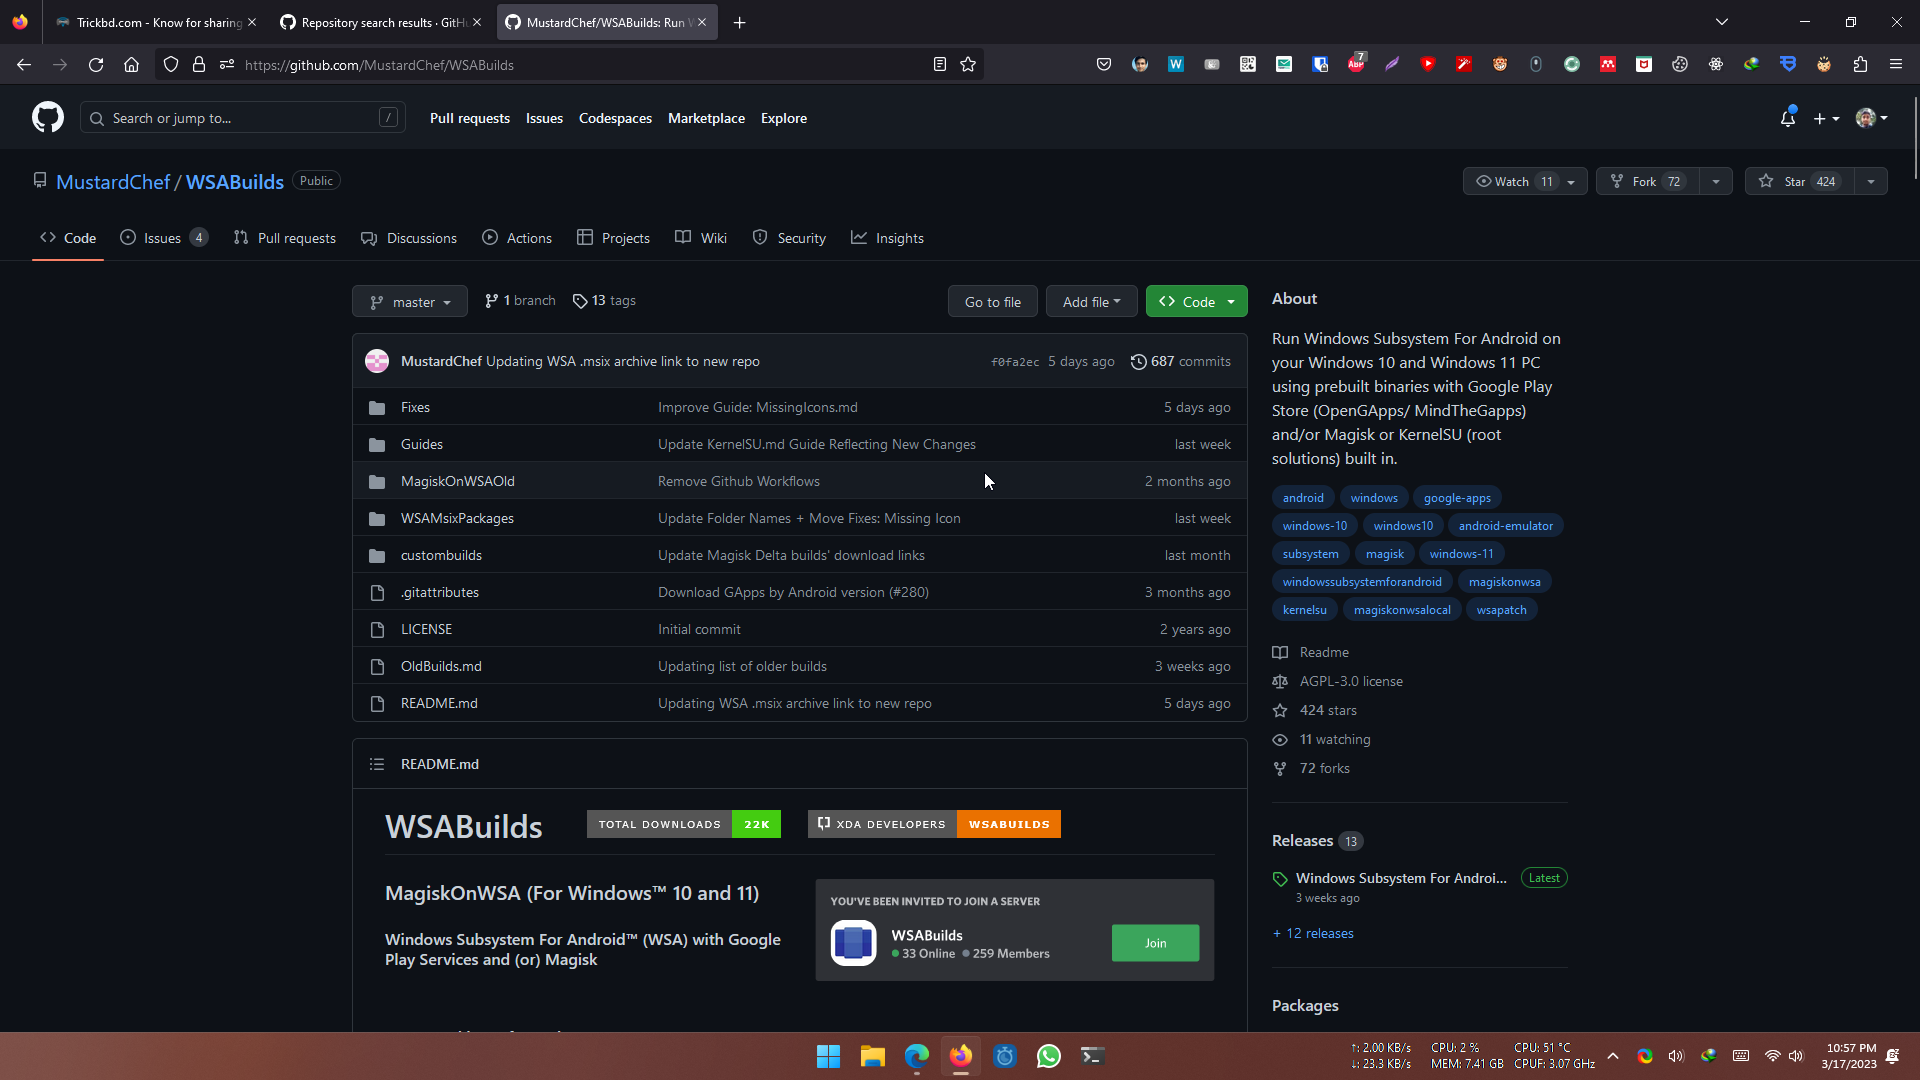Open the + 12 releases link
Screen dimensions: 1920x1080
coord(1313,934)
